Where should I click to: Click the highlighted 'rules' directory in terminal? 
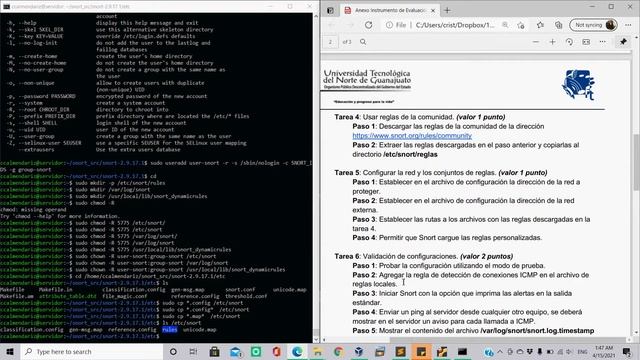coord(169,329)
